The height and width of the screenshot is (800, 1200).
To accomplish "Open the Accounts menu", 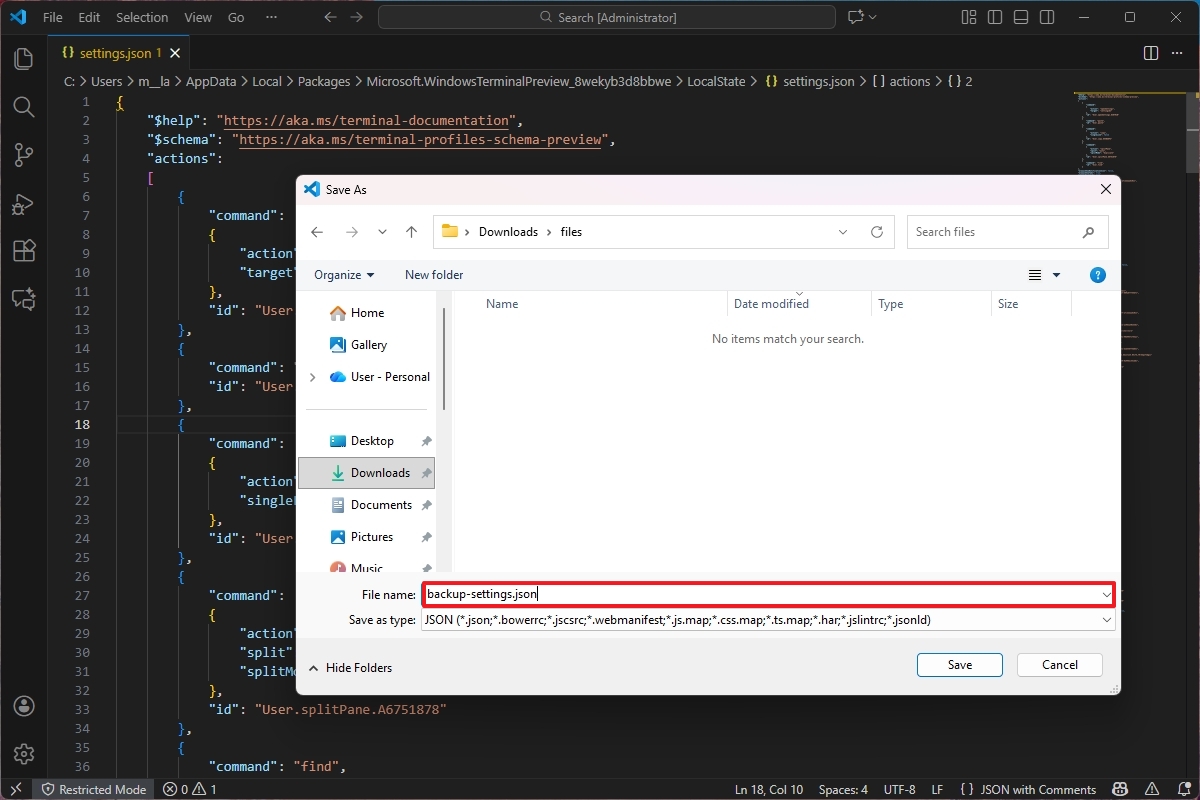I will [x=24, y=707].
